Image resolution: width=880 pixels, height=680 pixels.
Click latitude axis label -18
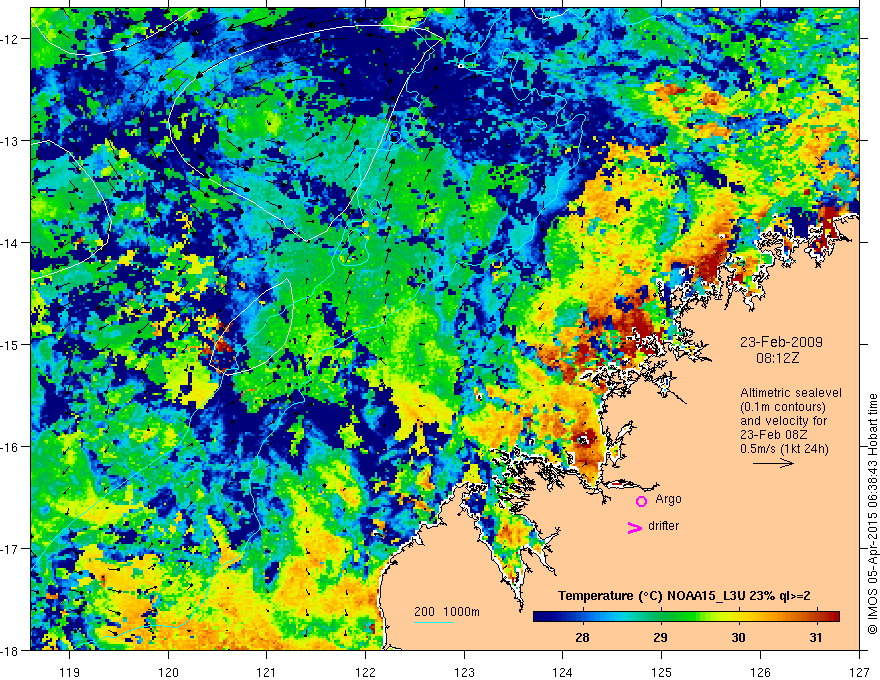tap(10, 650)
